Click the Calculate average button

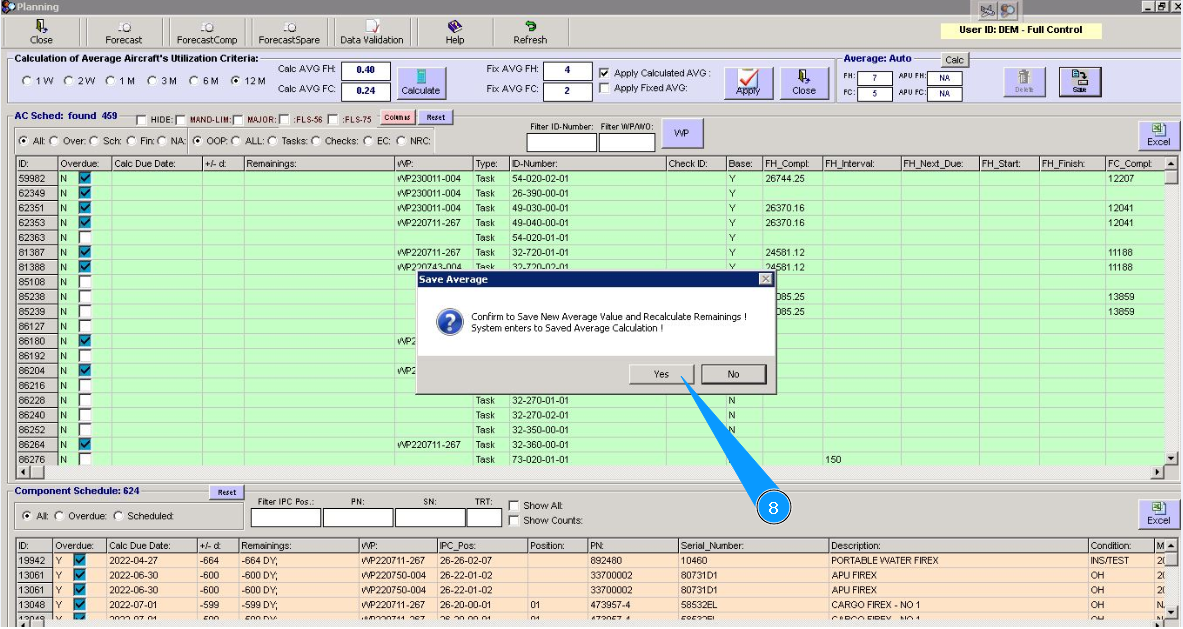(x=421, y=82)
